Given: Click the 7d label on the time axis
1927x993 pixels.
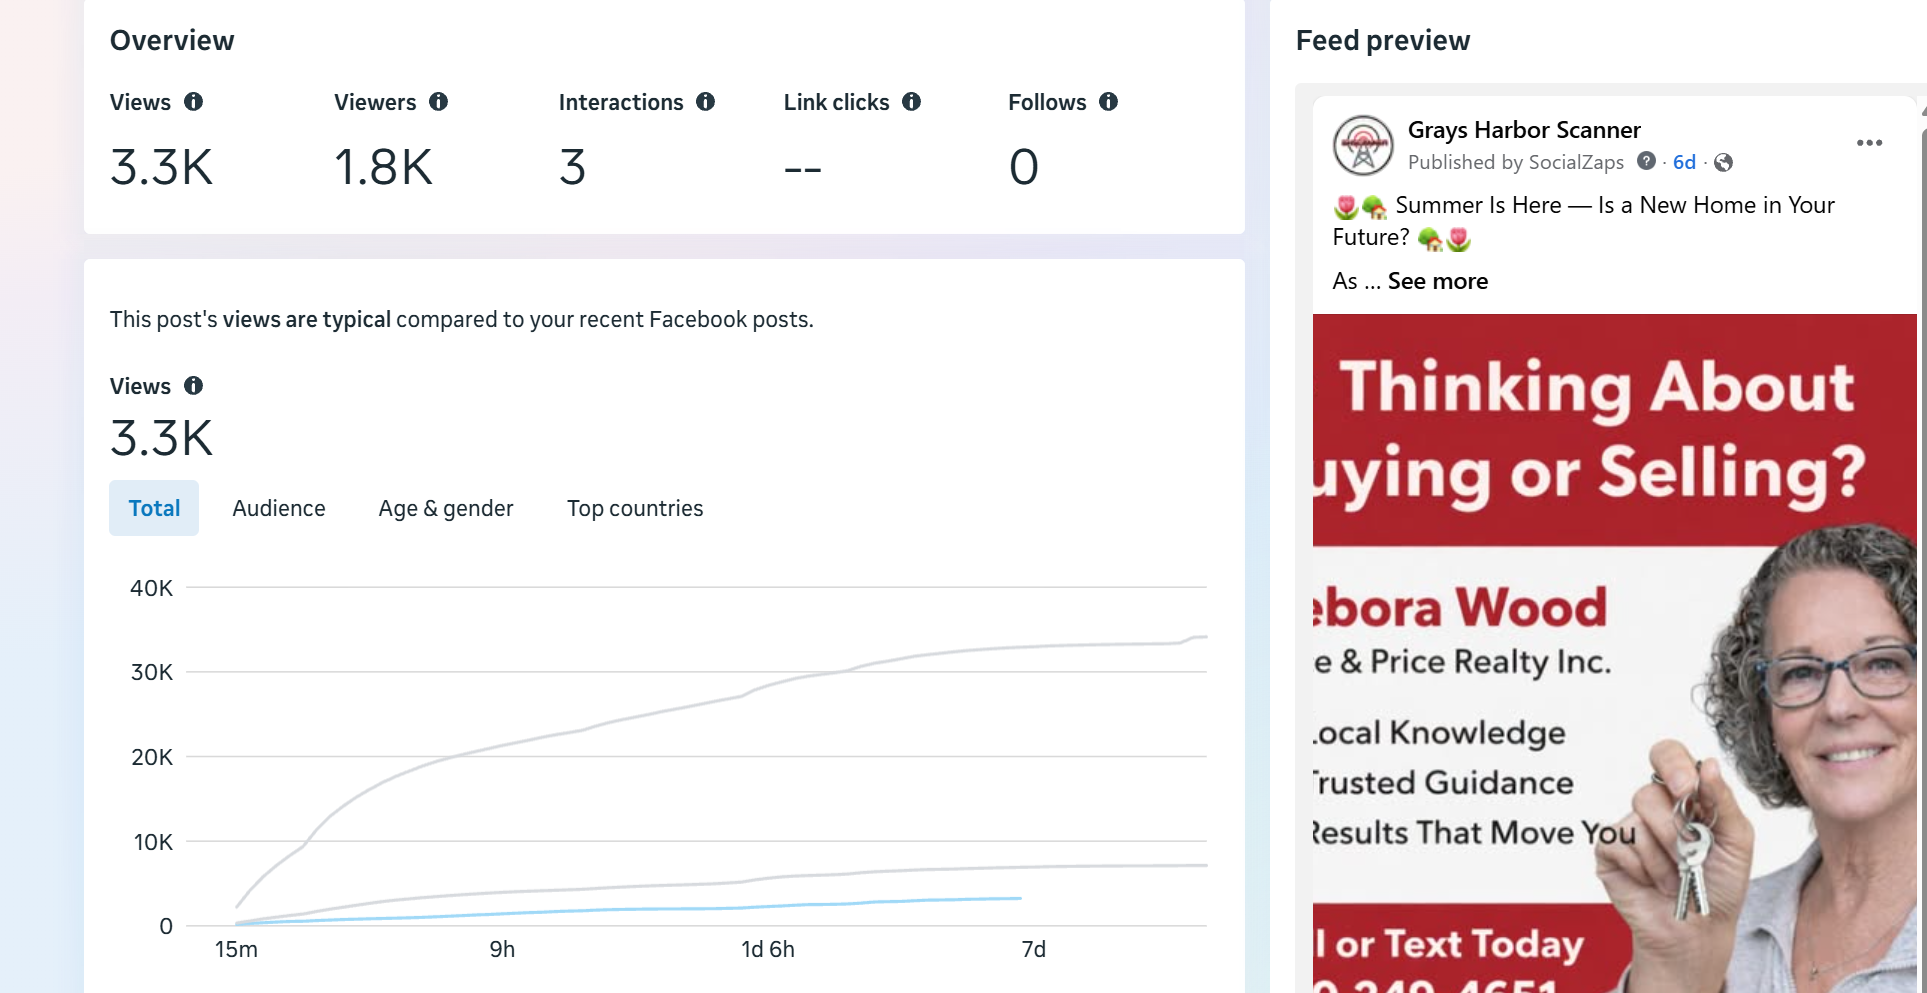Looking at the screenshot, I should click(x=1034, y=949).
